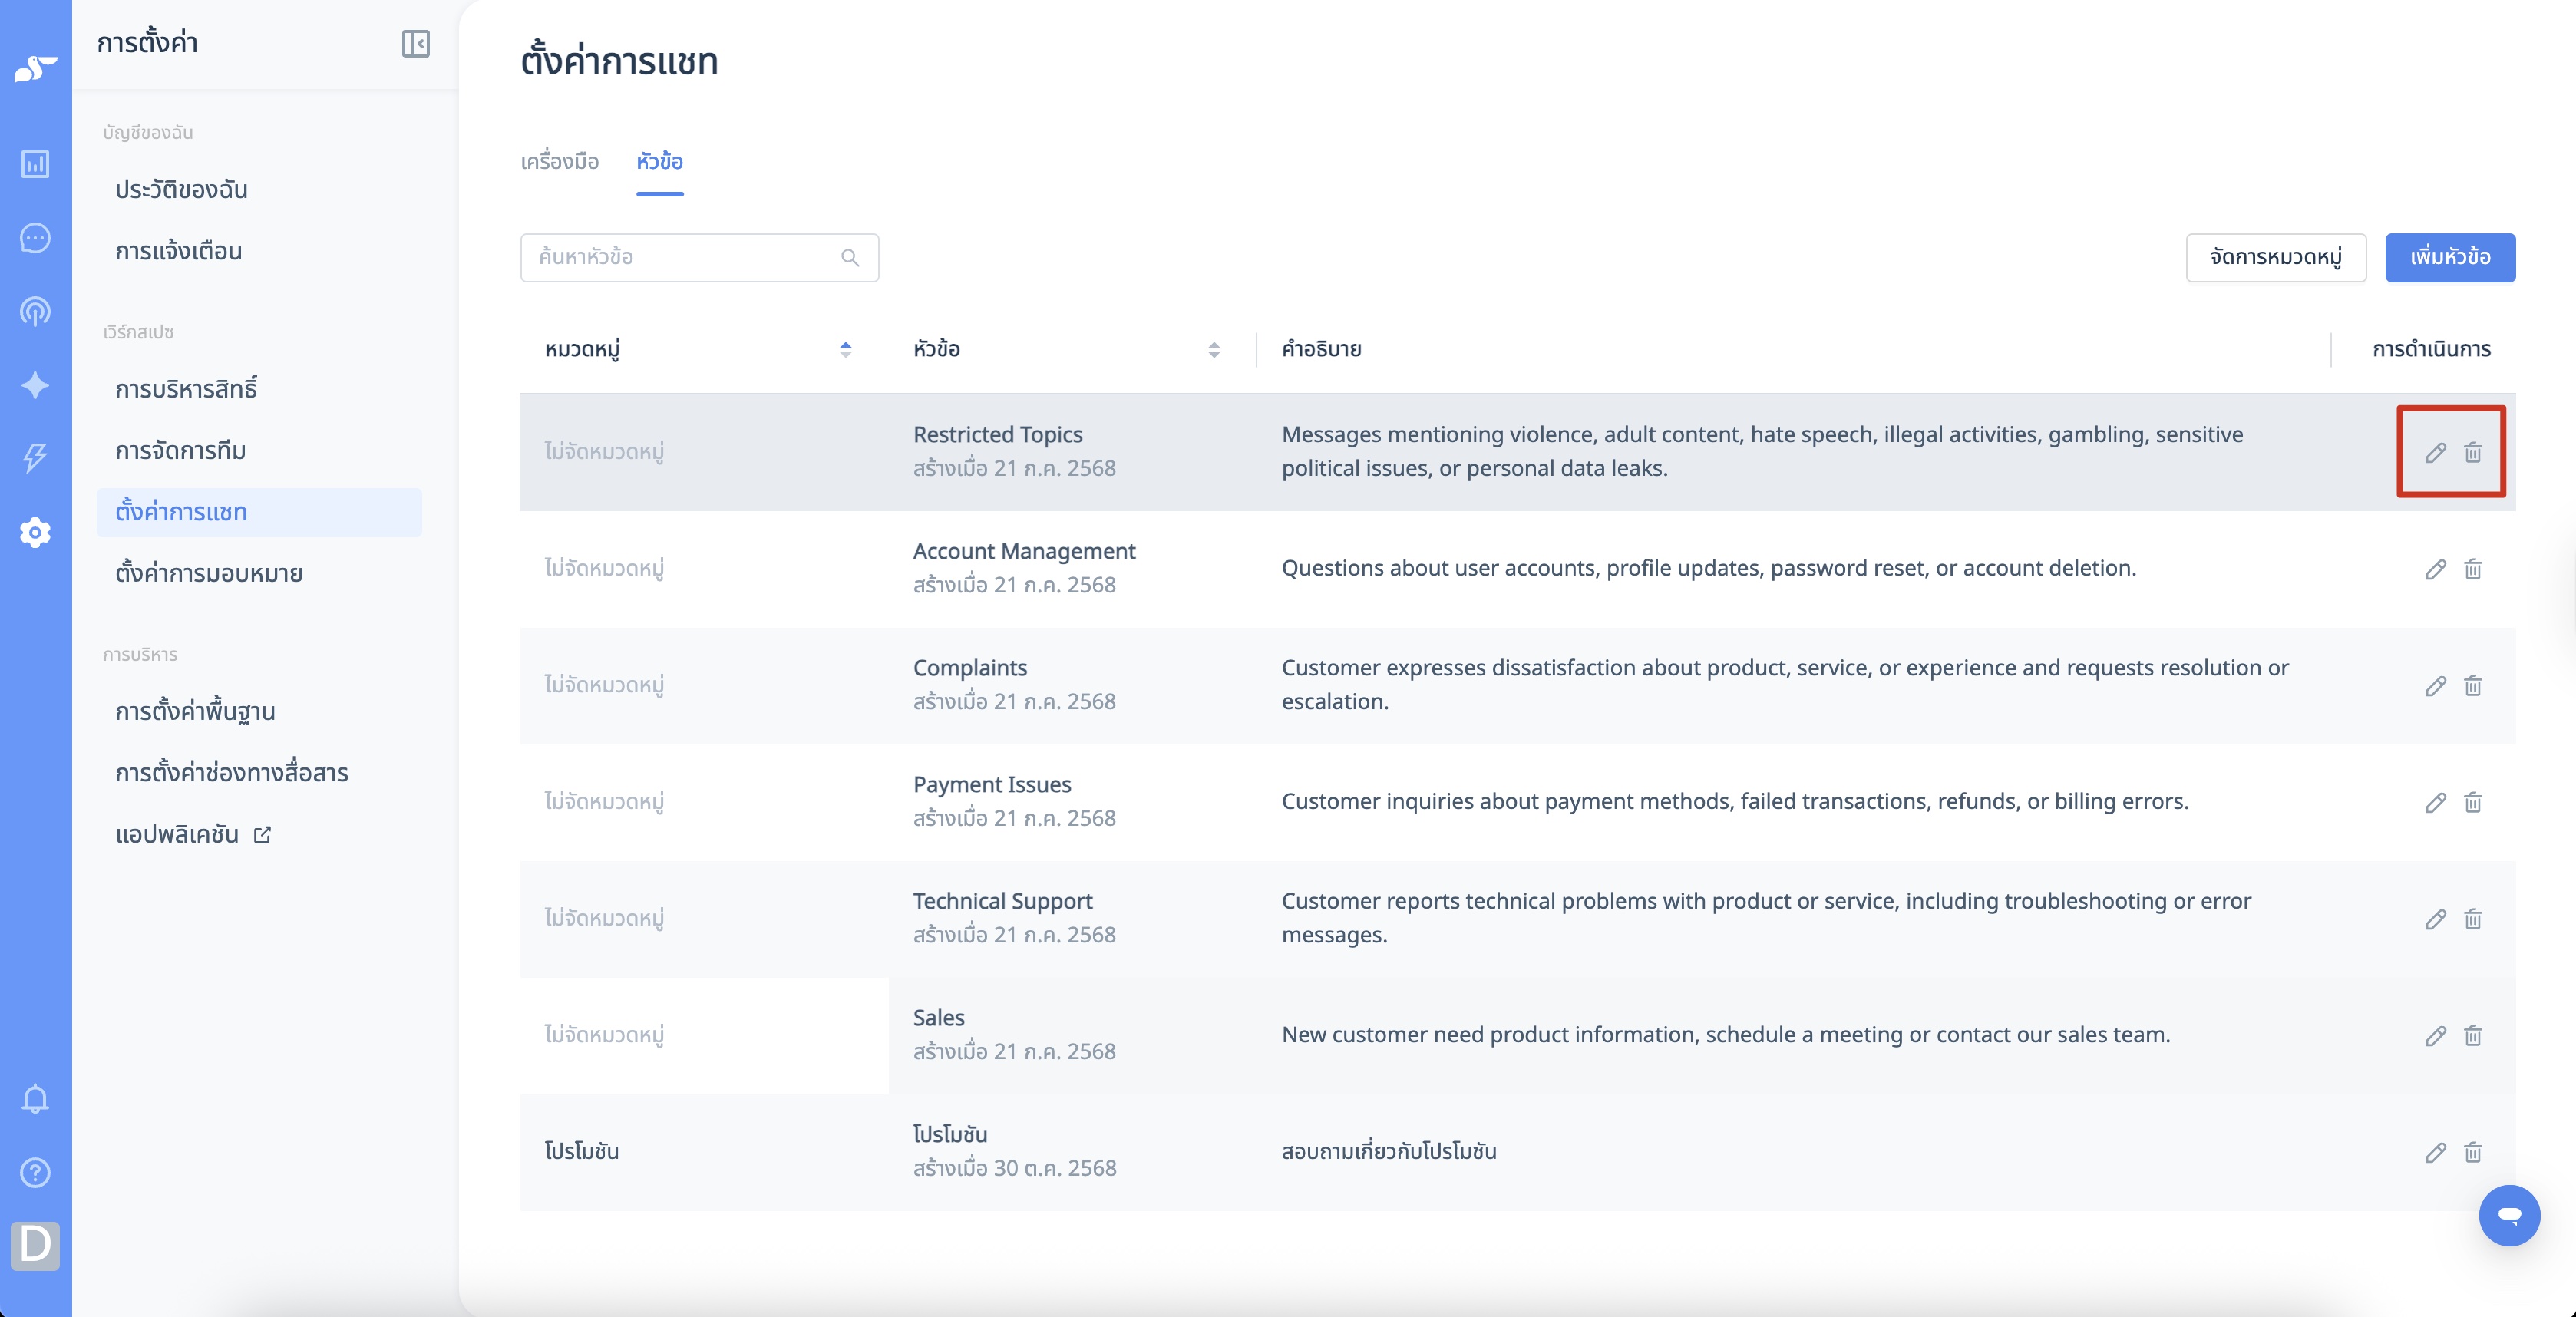Delete the Sales topic
This screenshot has height=1317, width=2576.
pos(2473,1036)
